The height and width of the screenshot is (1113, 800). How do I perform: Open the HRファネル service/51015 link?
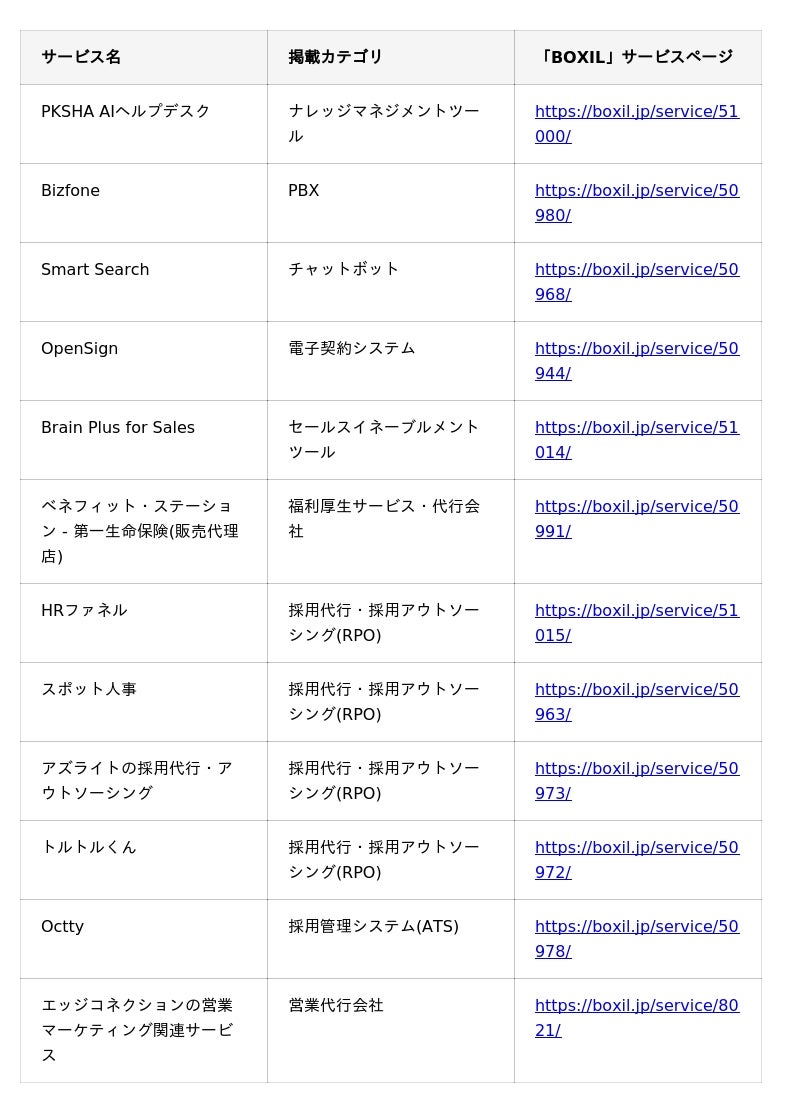[637, 623]
